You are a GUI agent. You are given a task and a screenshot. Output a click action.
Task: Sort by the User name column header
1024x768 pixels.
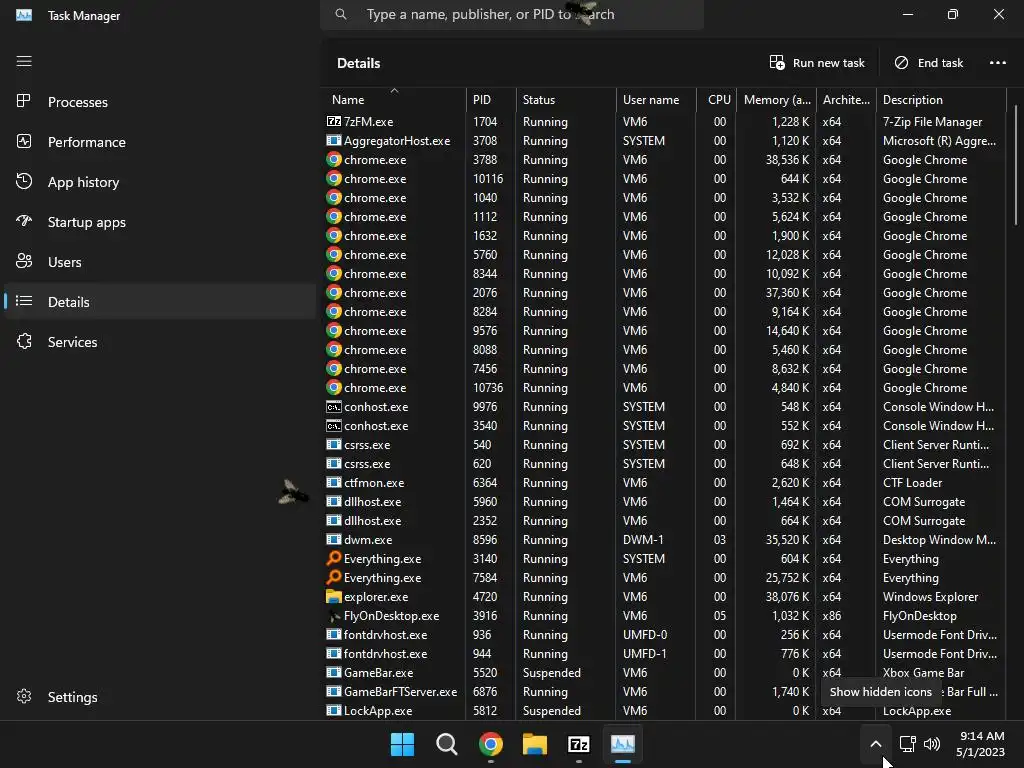[x=656, y=100]
